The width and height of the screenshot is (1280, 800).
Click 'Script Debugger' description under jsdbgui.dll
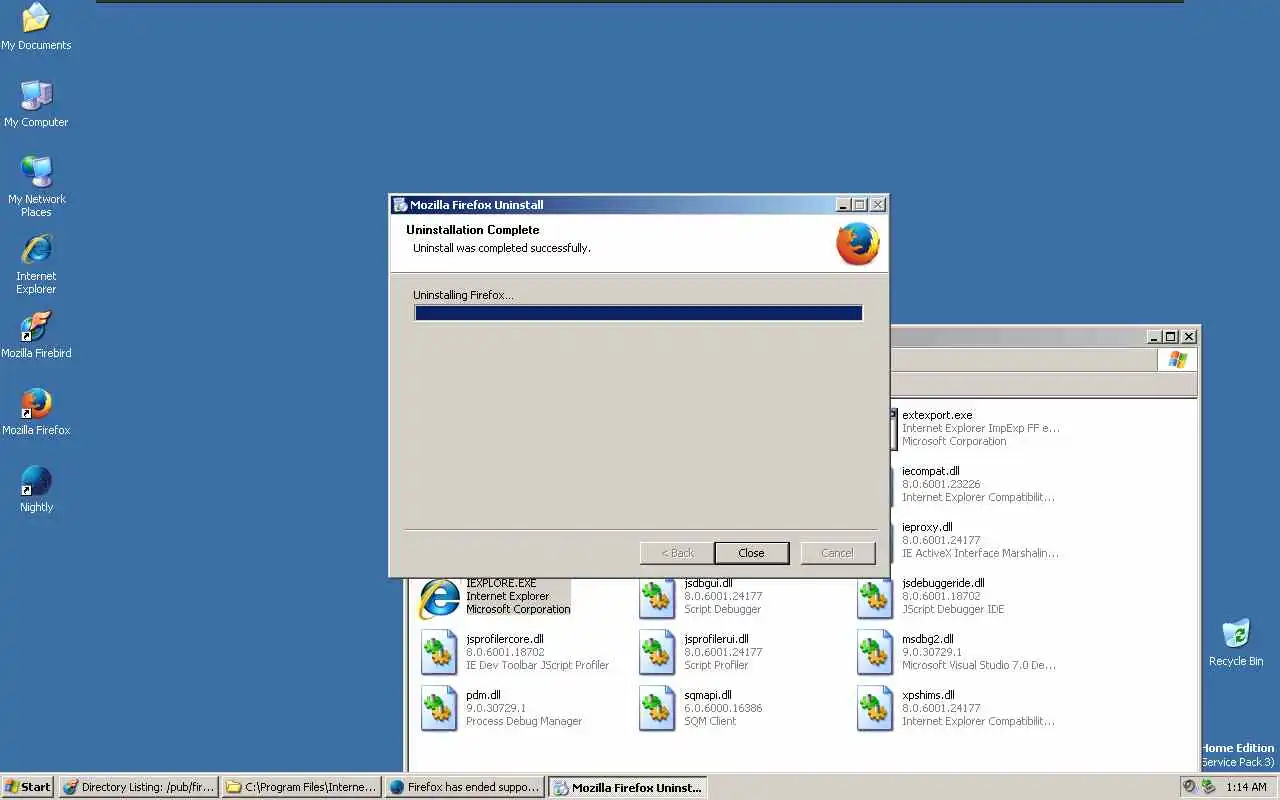click(x=722, y=609)
